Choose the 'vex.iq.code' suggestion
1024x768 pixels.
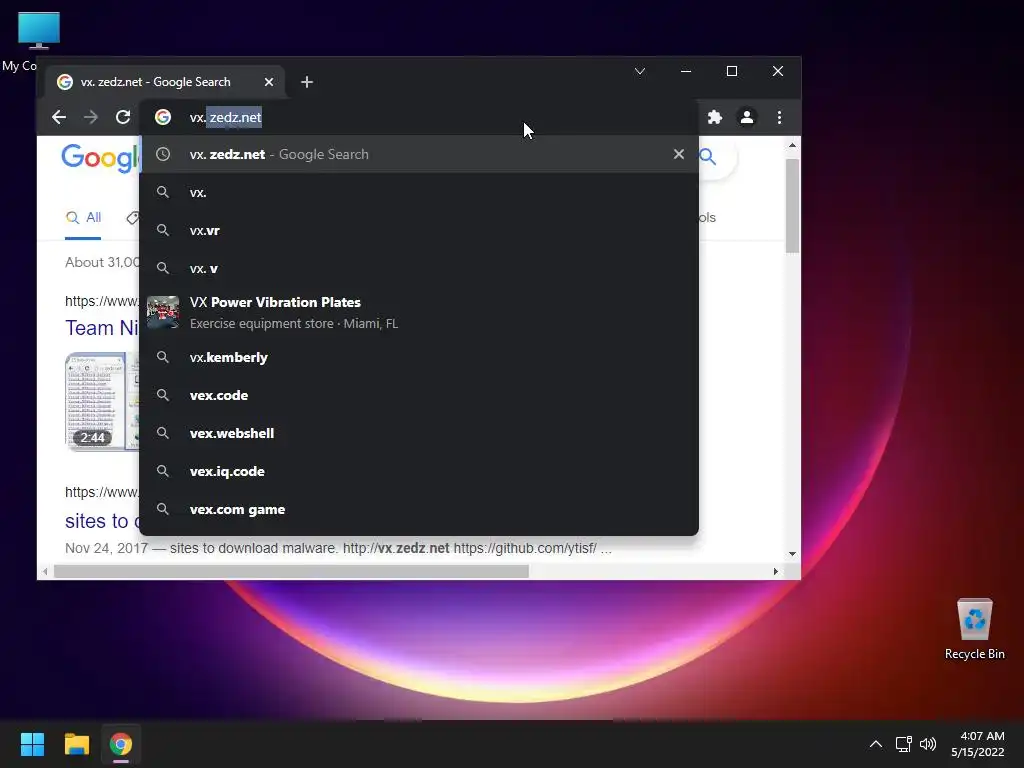(419, 471)
